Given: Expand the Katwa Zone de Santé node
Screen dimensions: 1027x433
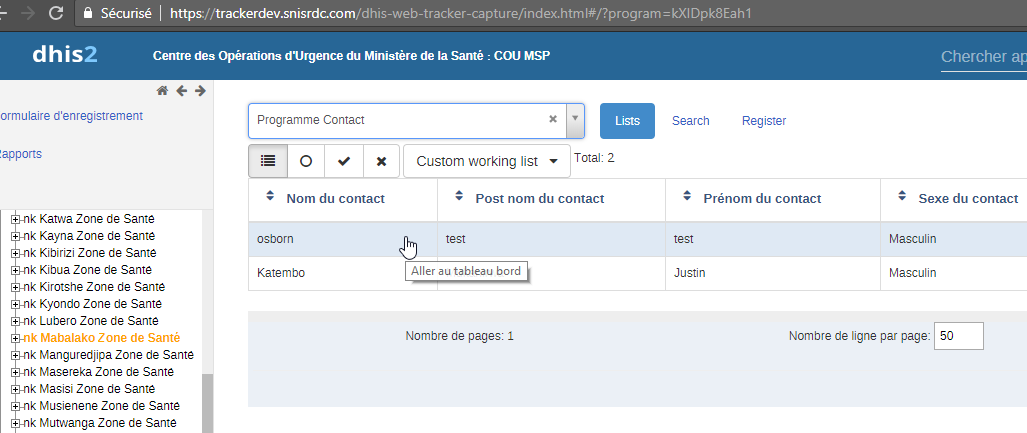Looking at the screenshot, I should point(15,219).
